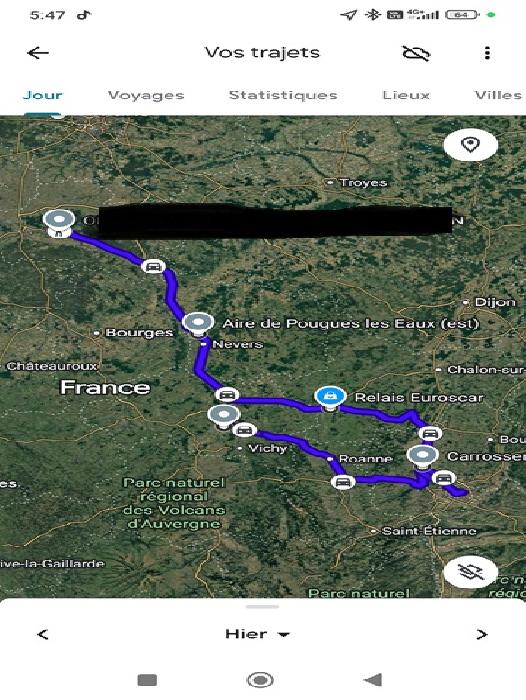Tap the location pin button on map
526x700 pixels.
tap(471, 145)
